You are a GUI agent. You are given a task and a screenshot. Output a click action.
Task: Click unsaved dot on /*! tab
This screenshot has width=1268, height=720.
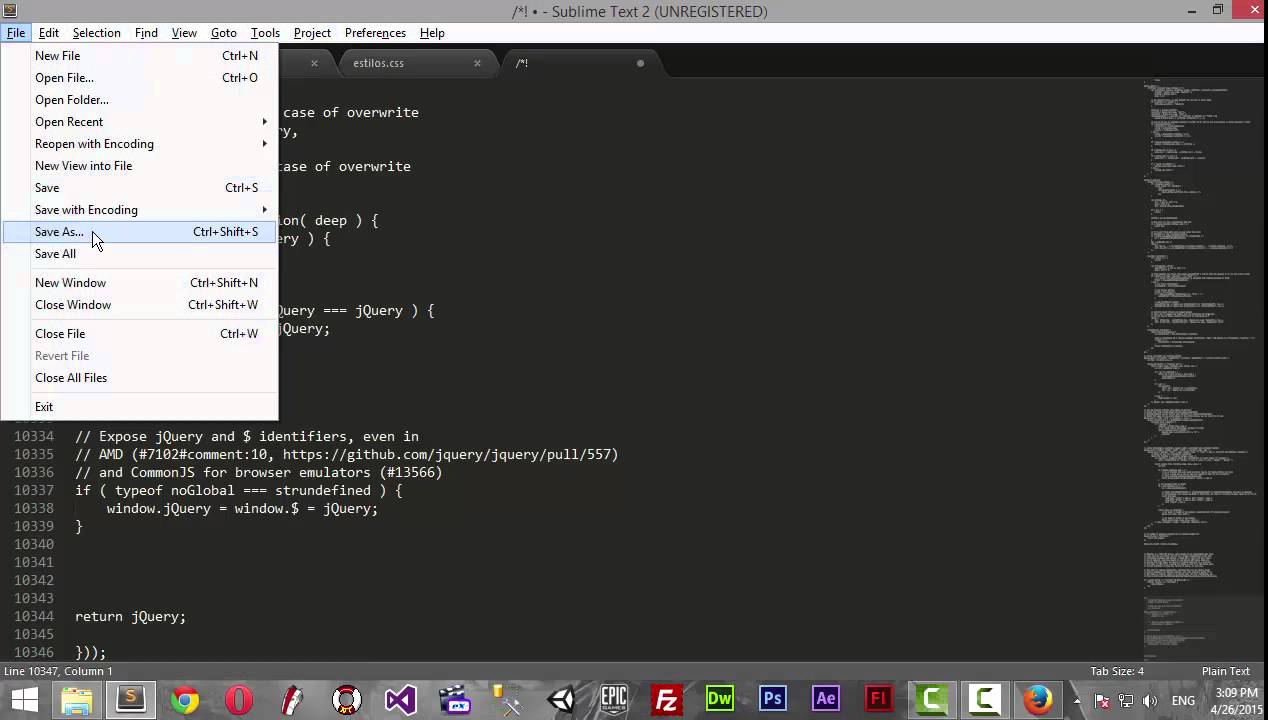pos(640,63)
